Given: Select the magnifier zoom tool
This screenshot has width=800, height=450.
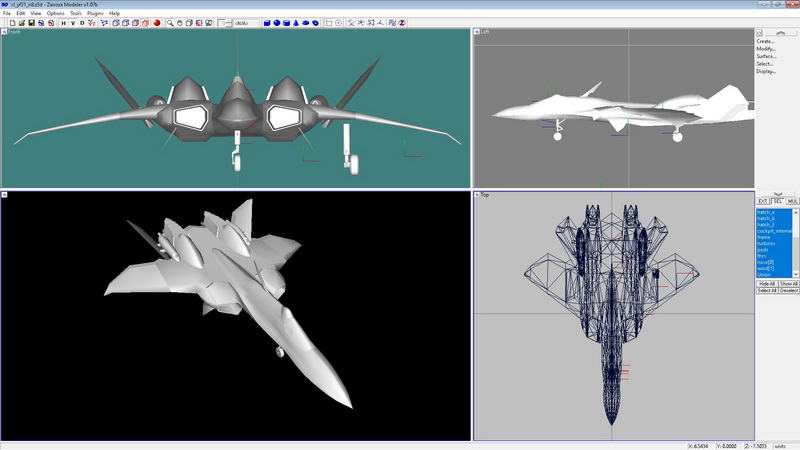Looking at the screenshot, I should [170, 22].
